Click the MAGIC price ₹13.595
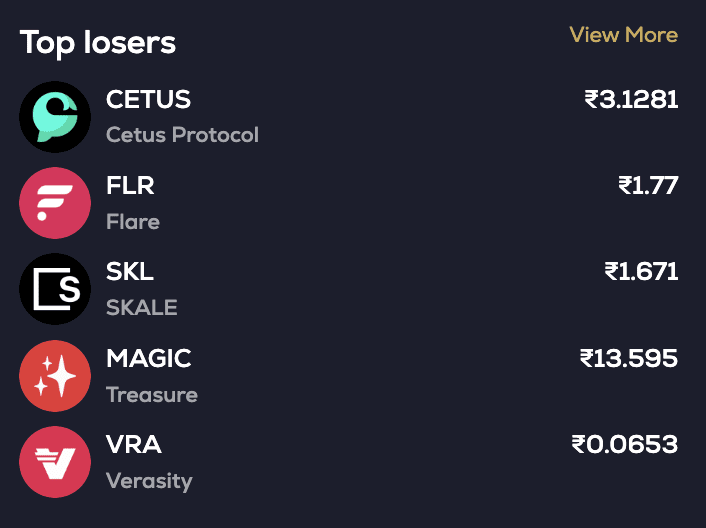706x528 pixels. click(629, 358)
